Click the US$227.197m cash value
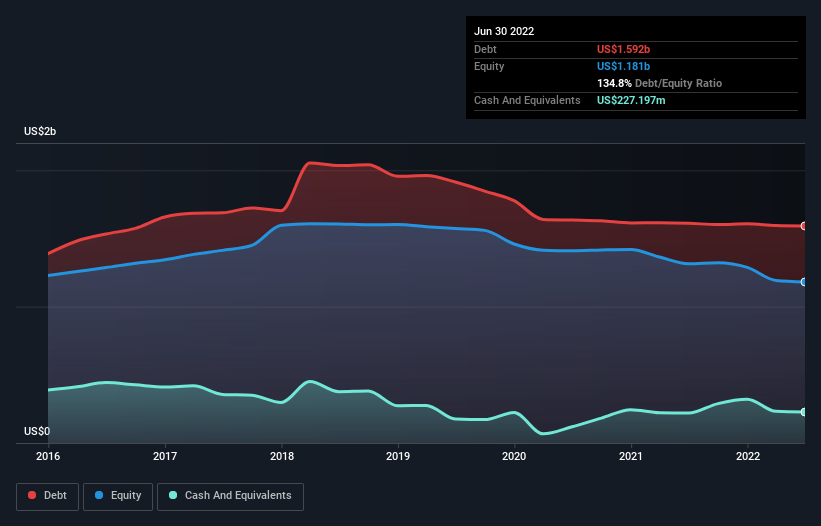821x526 pixels. pyautogui.click(x=631, y=100)
